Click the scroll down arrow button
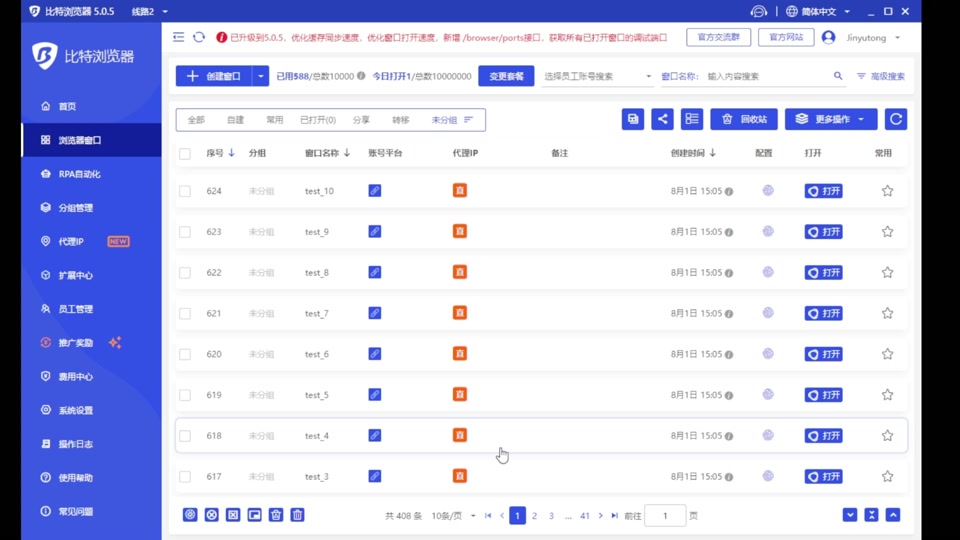Viewport: 960px width, 540px height. point(850,515)
